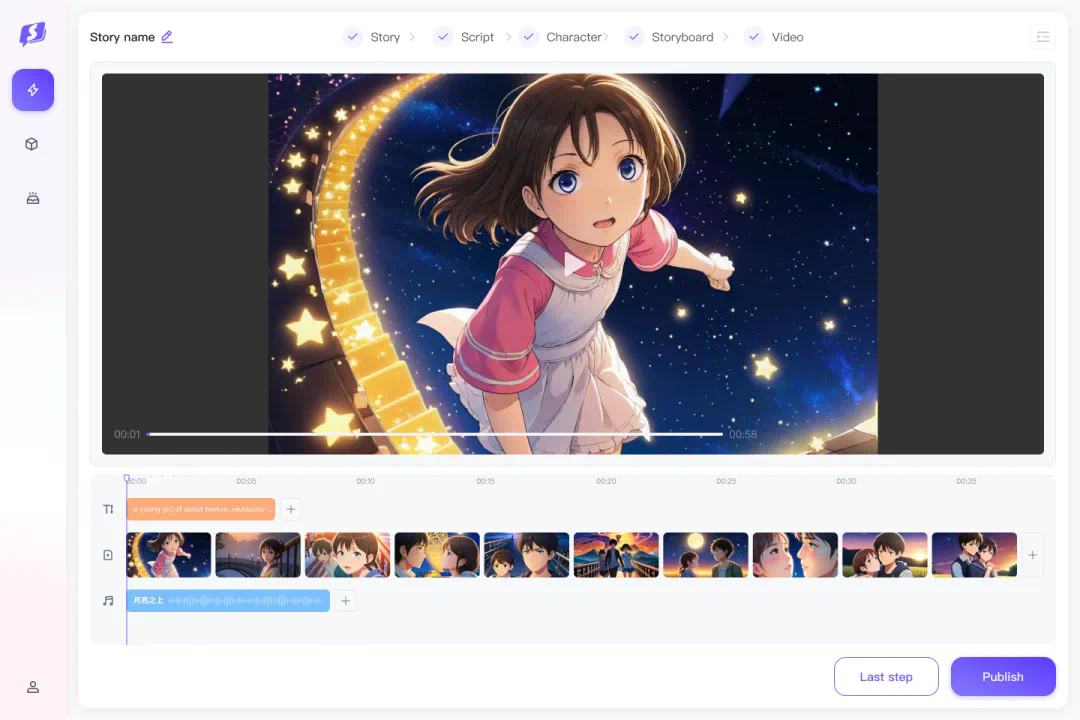Add a new scene after last thumbnail
Viewport: 1080px width, 720px height.
tap(1033, 555)
